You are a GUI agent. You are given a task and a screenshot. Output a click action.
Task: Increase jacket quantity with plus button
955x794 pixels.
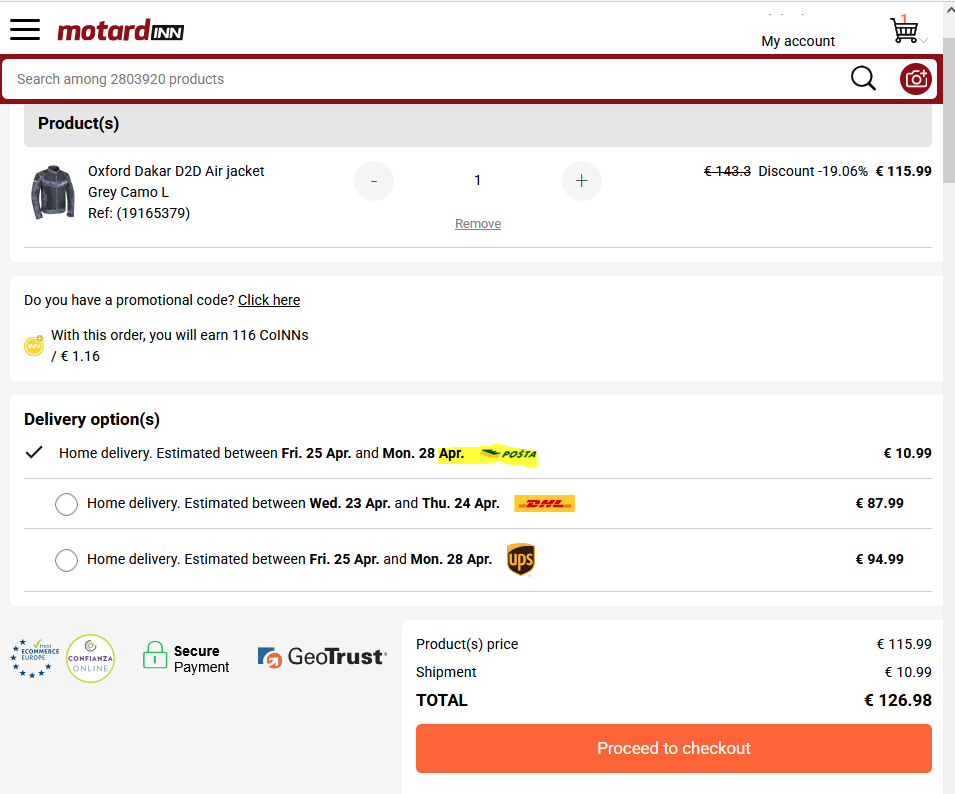point(582,181)
